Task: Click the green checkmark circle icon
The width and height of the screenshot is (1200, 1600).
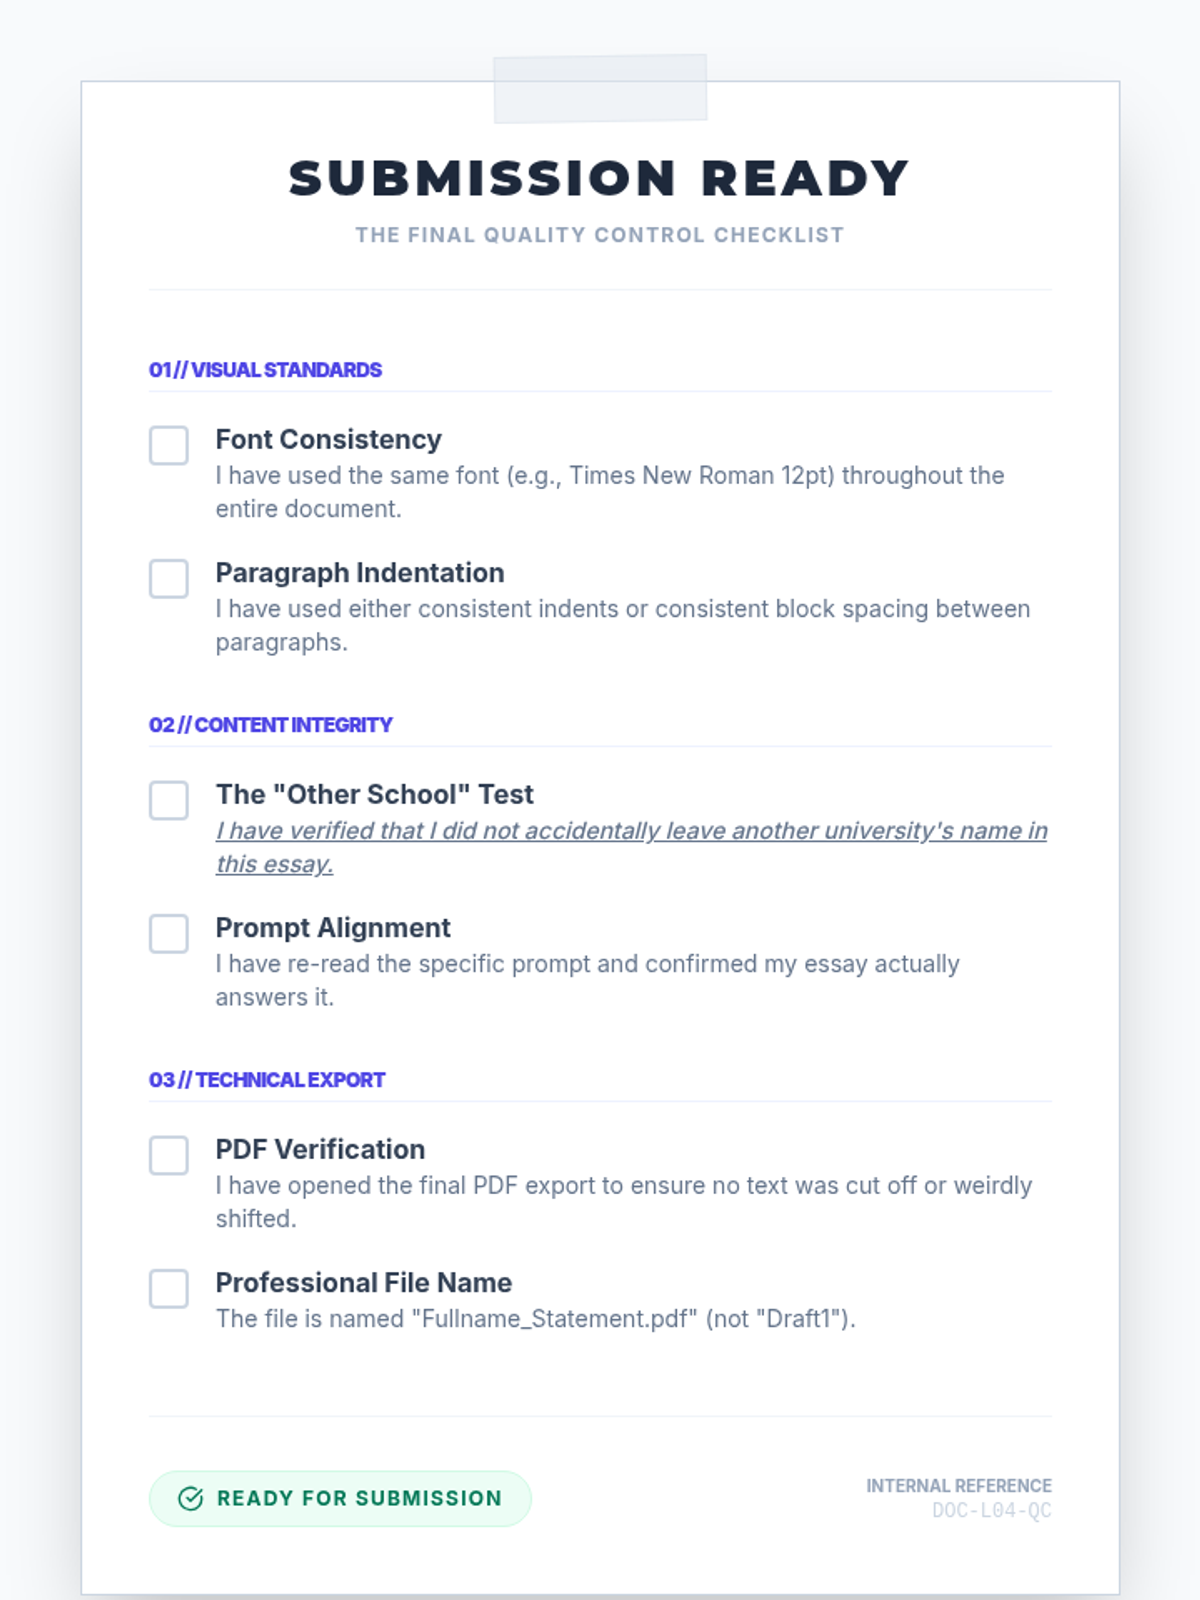Action: [x=190, y=1498]
